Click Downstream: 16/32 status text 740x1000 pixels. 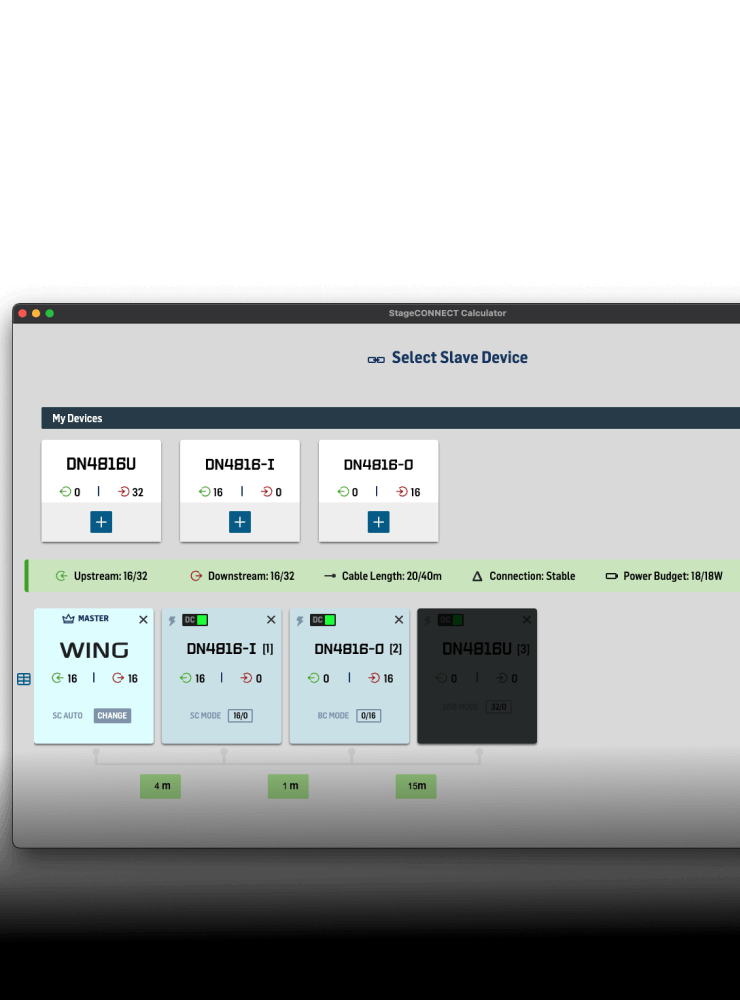251,576
